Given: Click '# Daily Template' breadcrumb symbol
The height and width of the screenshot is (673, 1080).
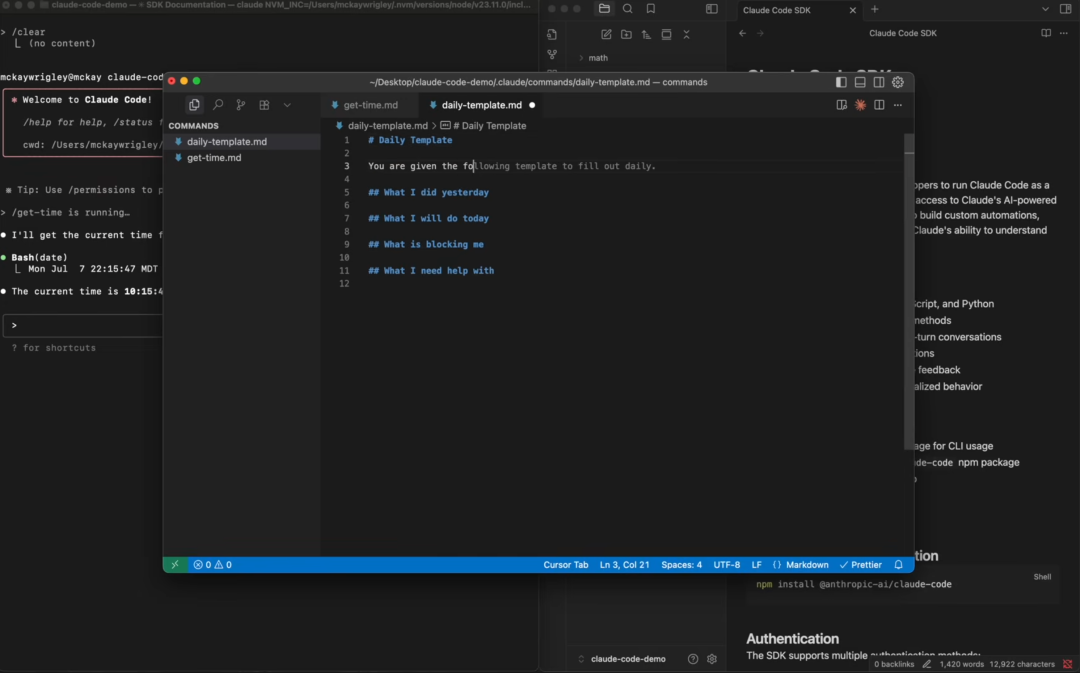Looking at the screenshot, I should click(x=489, y=126).
